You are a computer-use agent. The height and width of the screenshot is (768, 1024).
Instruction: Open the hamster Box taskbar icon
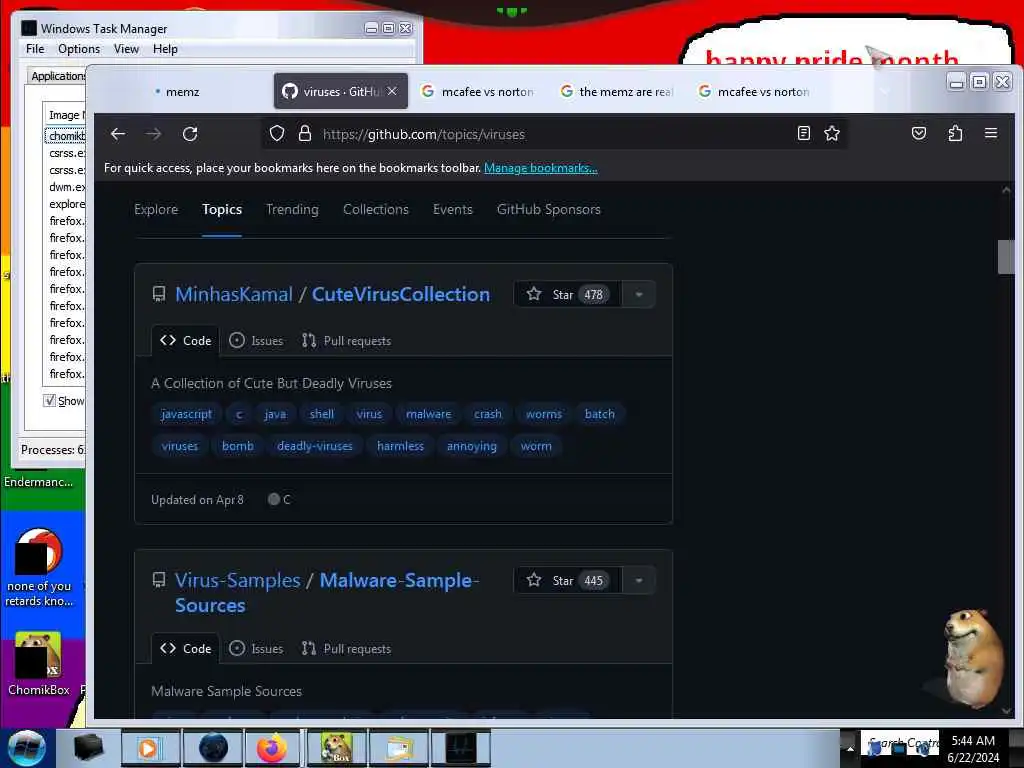336,748
